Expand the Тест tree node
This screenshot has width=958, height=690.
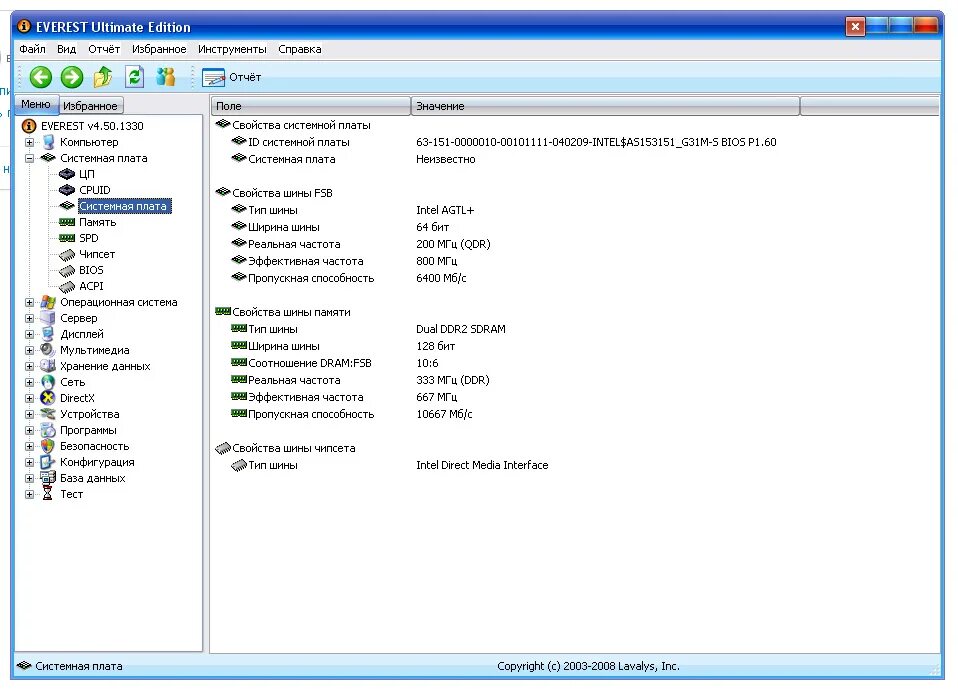pyautogui.click(x=29, y=494)
